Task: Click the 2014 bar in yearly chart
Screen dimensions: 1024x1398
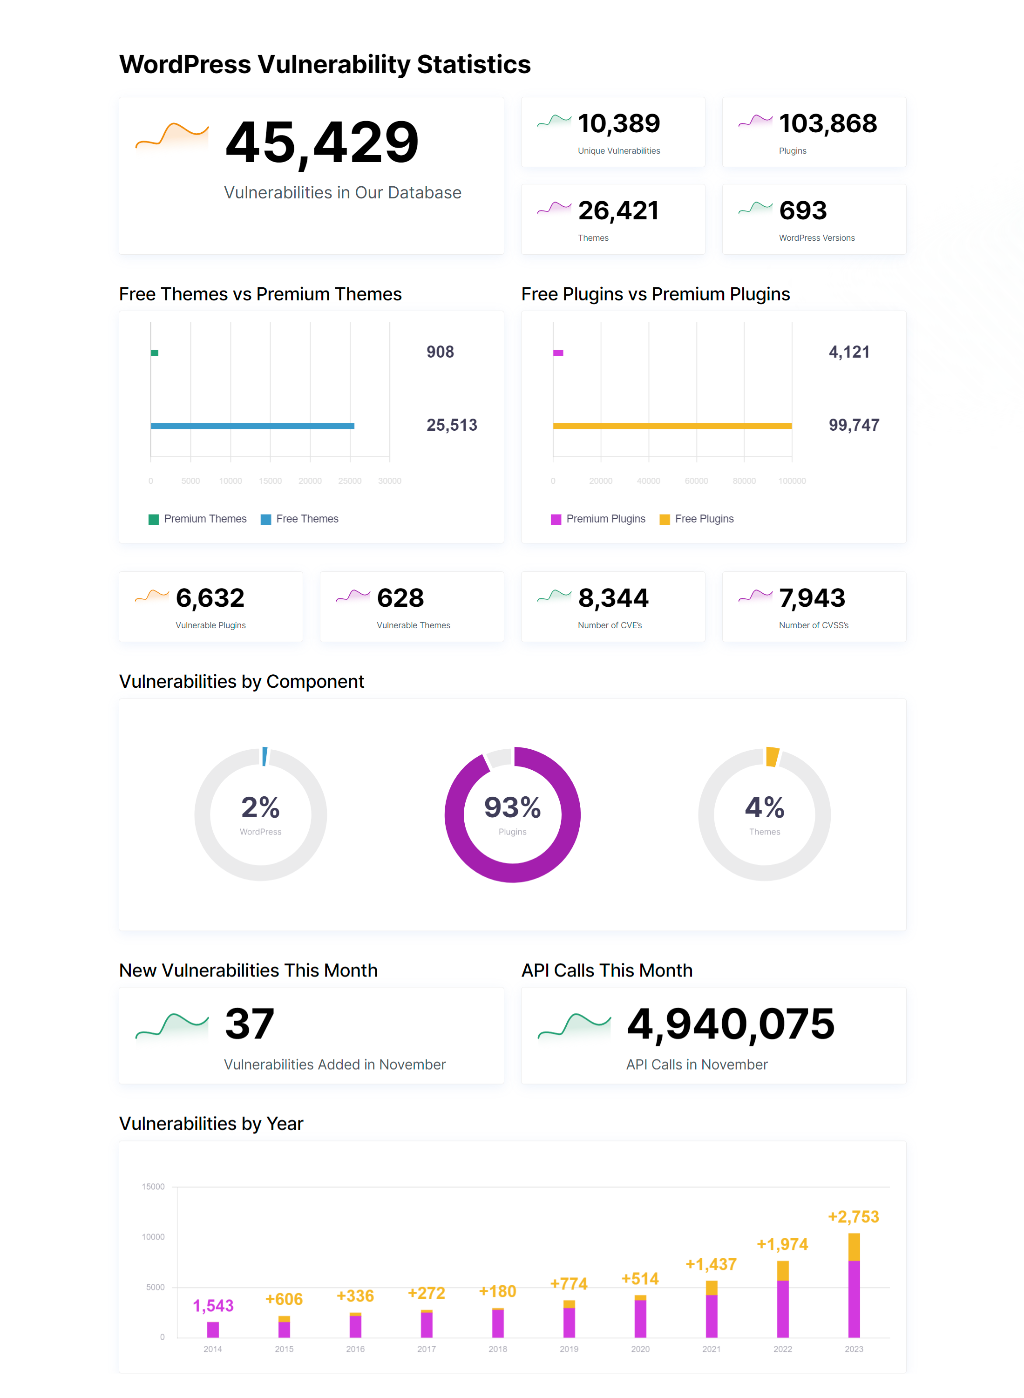Action: coord(213,1330)
